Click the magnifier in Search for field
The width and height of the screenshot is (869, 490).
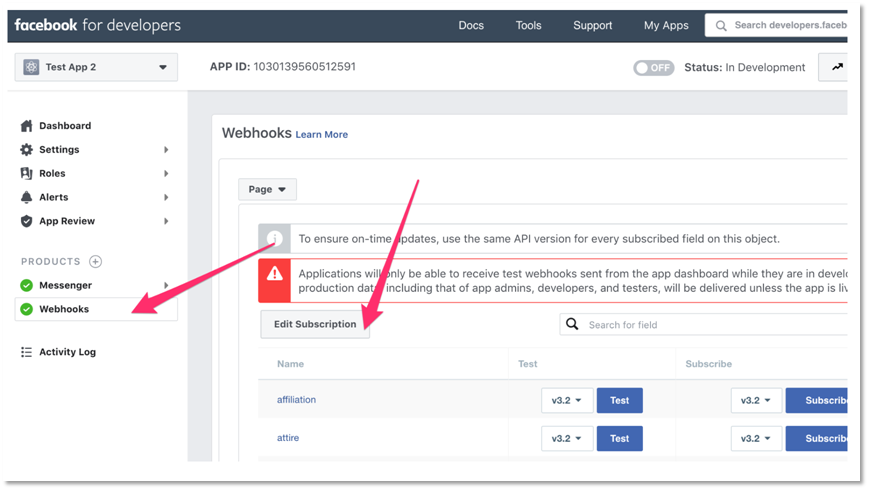pyautogui.click(x=572, y=324)
